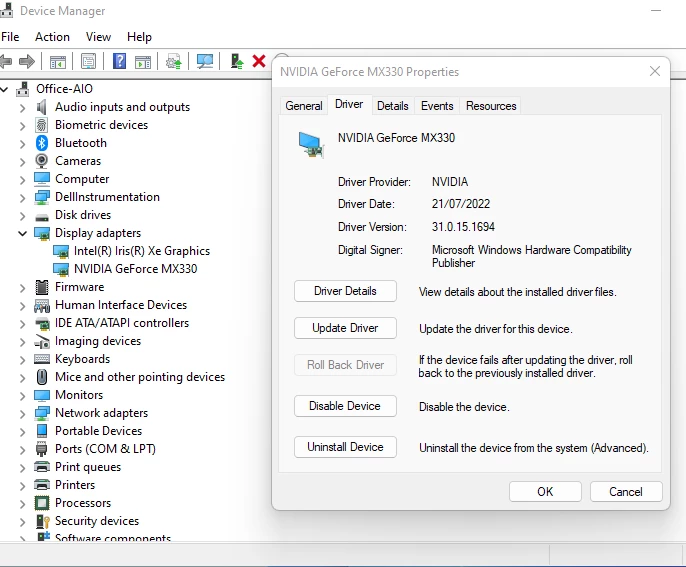Screen dimensions: 686x567
Task: Click Cancel in the Properties dialog
Action: pos(626,492)
